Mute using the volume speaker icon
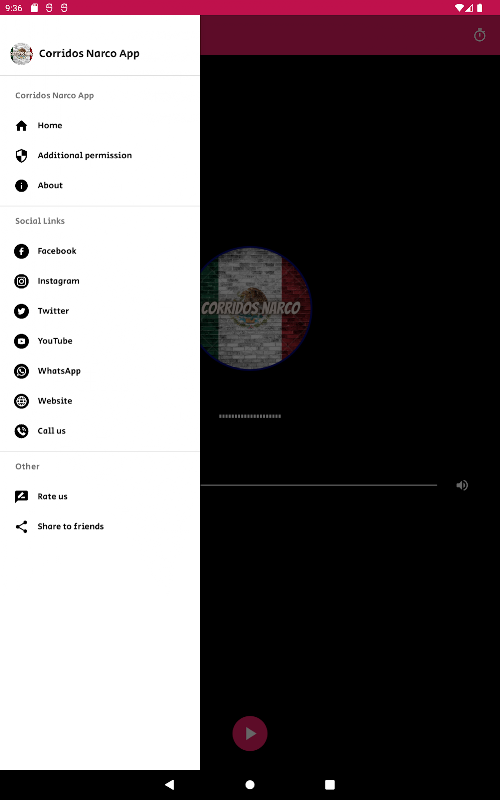The width and height of the screenshot is (500, 800). coord(462,485)
